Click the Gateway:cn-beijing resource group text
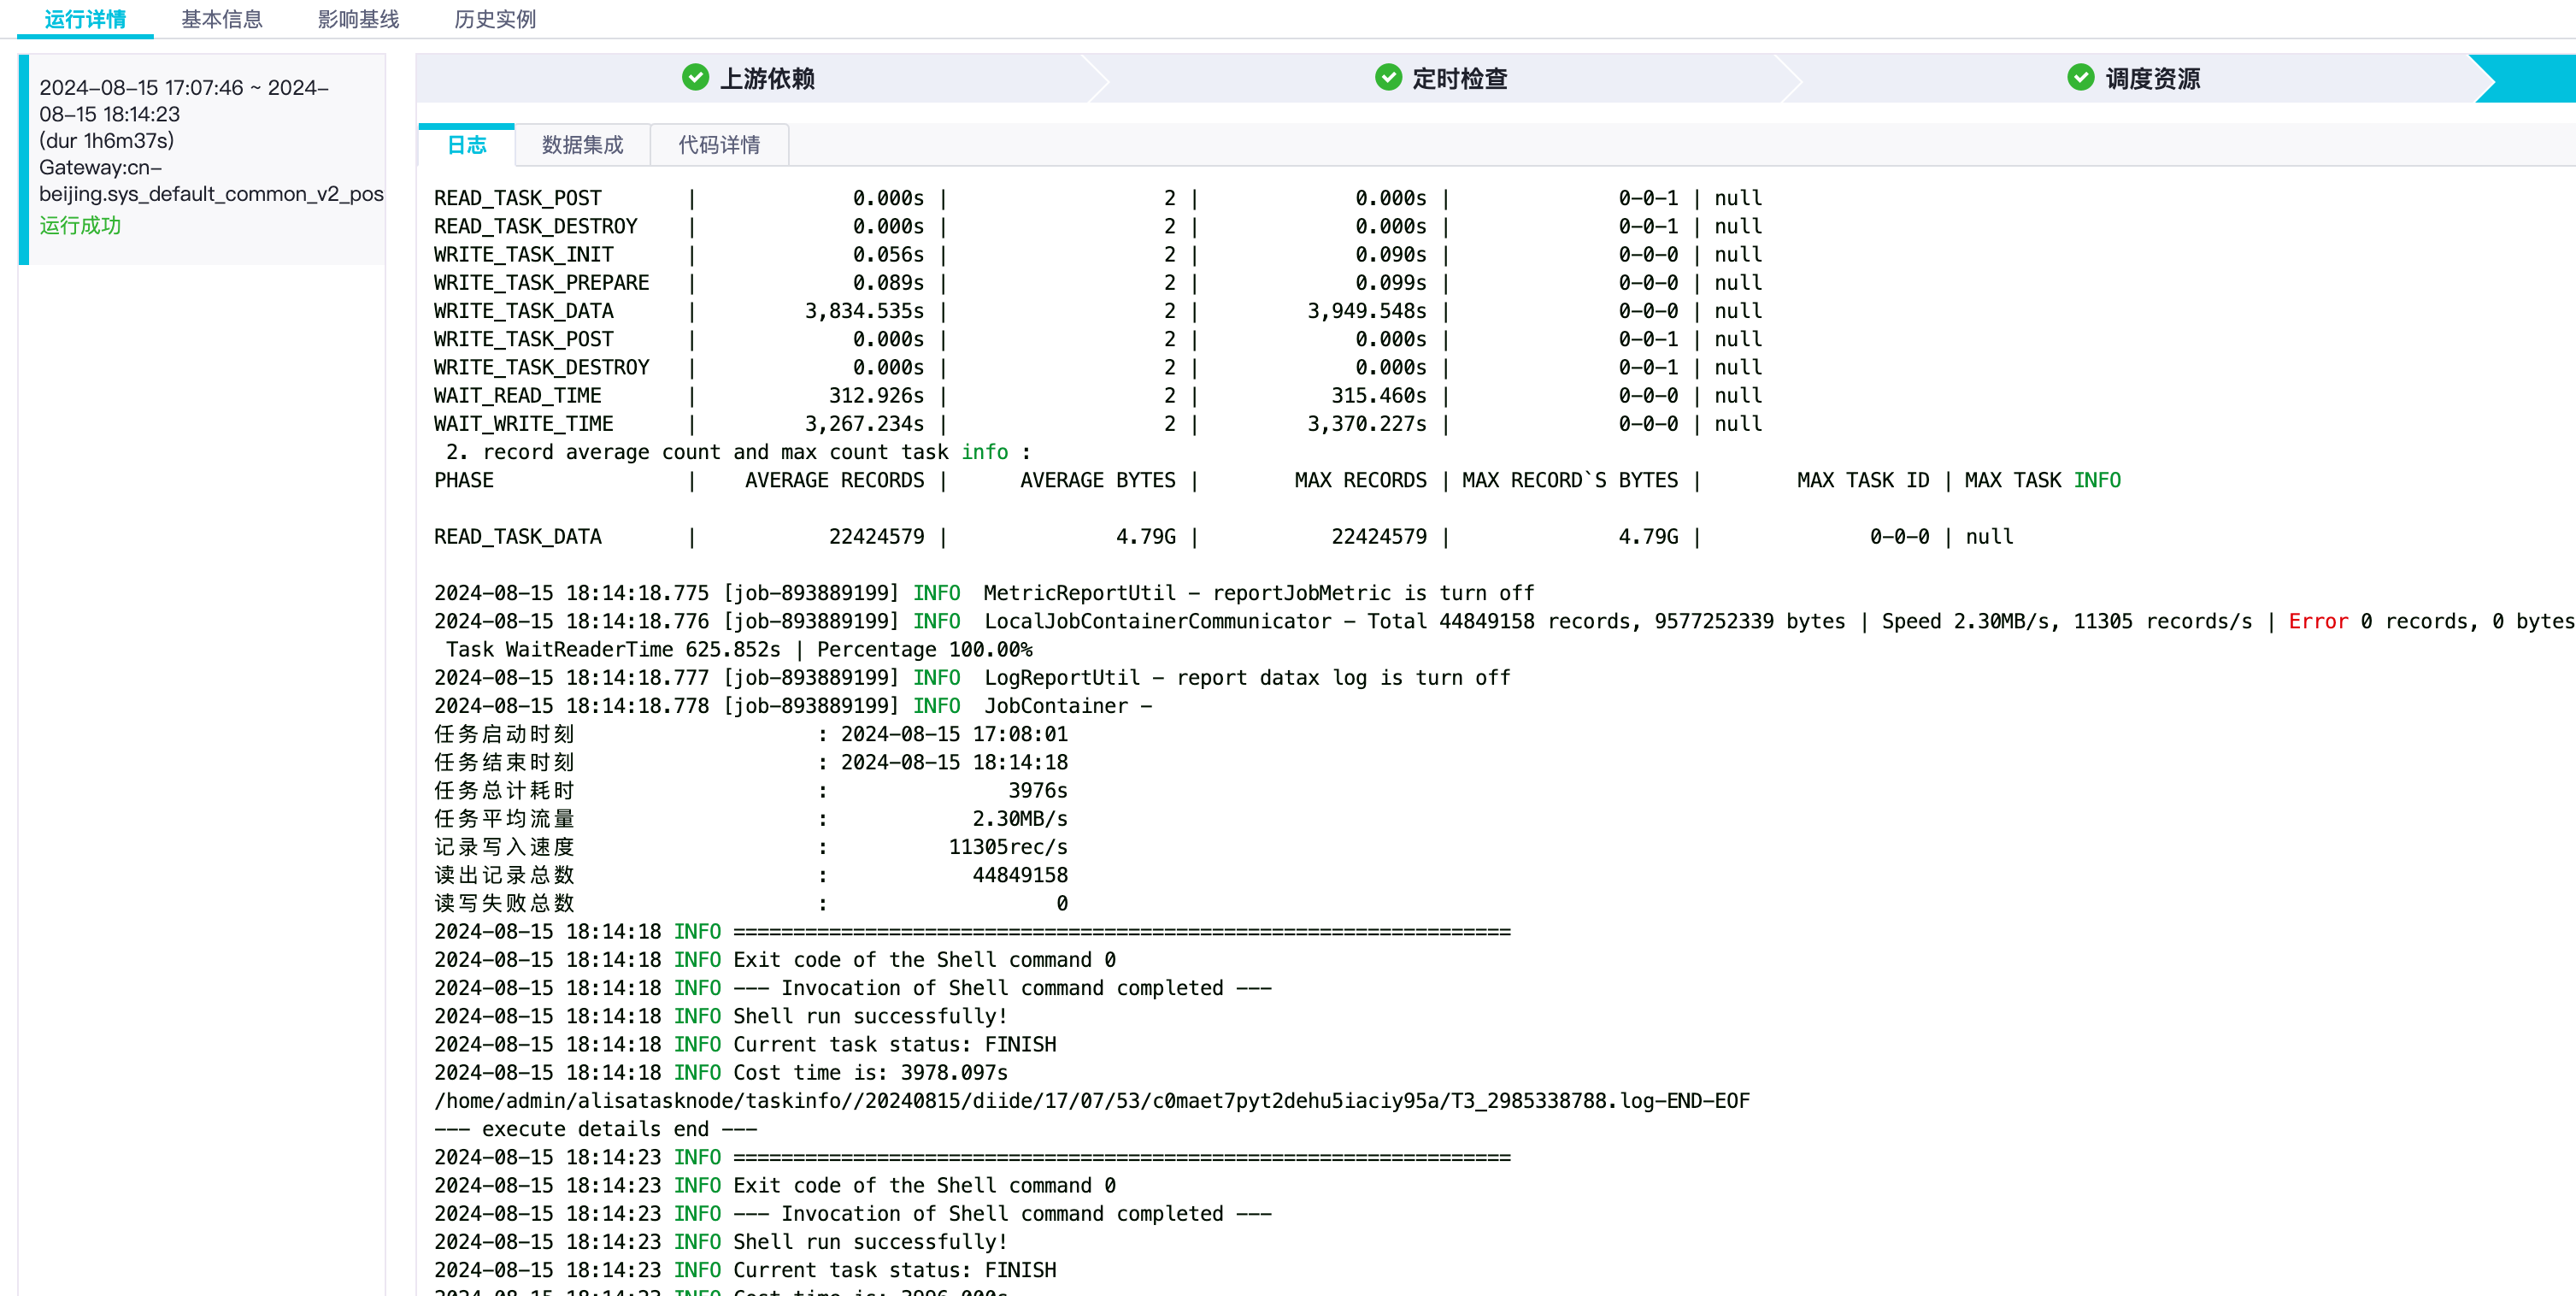Screen dimensions: 2576x1296 click(211, 181)
